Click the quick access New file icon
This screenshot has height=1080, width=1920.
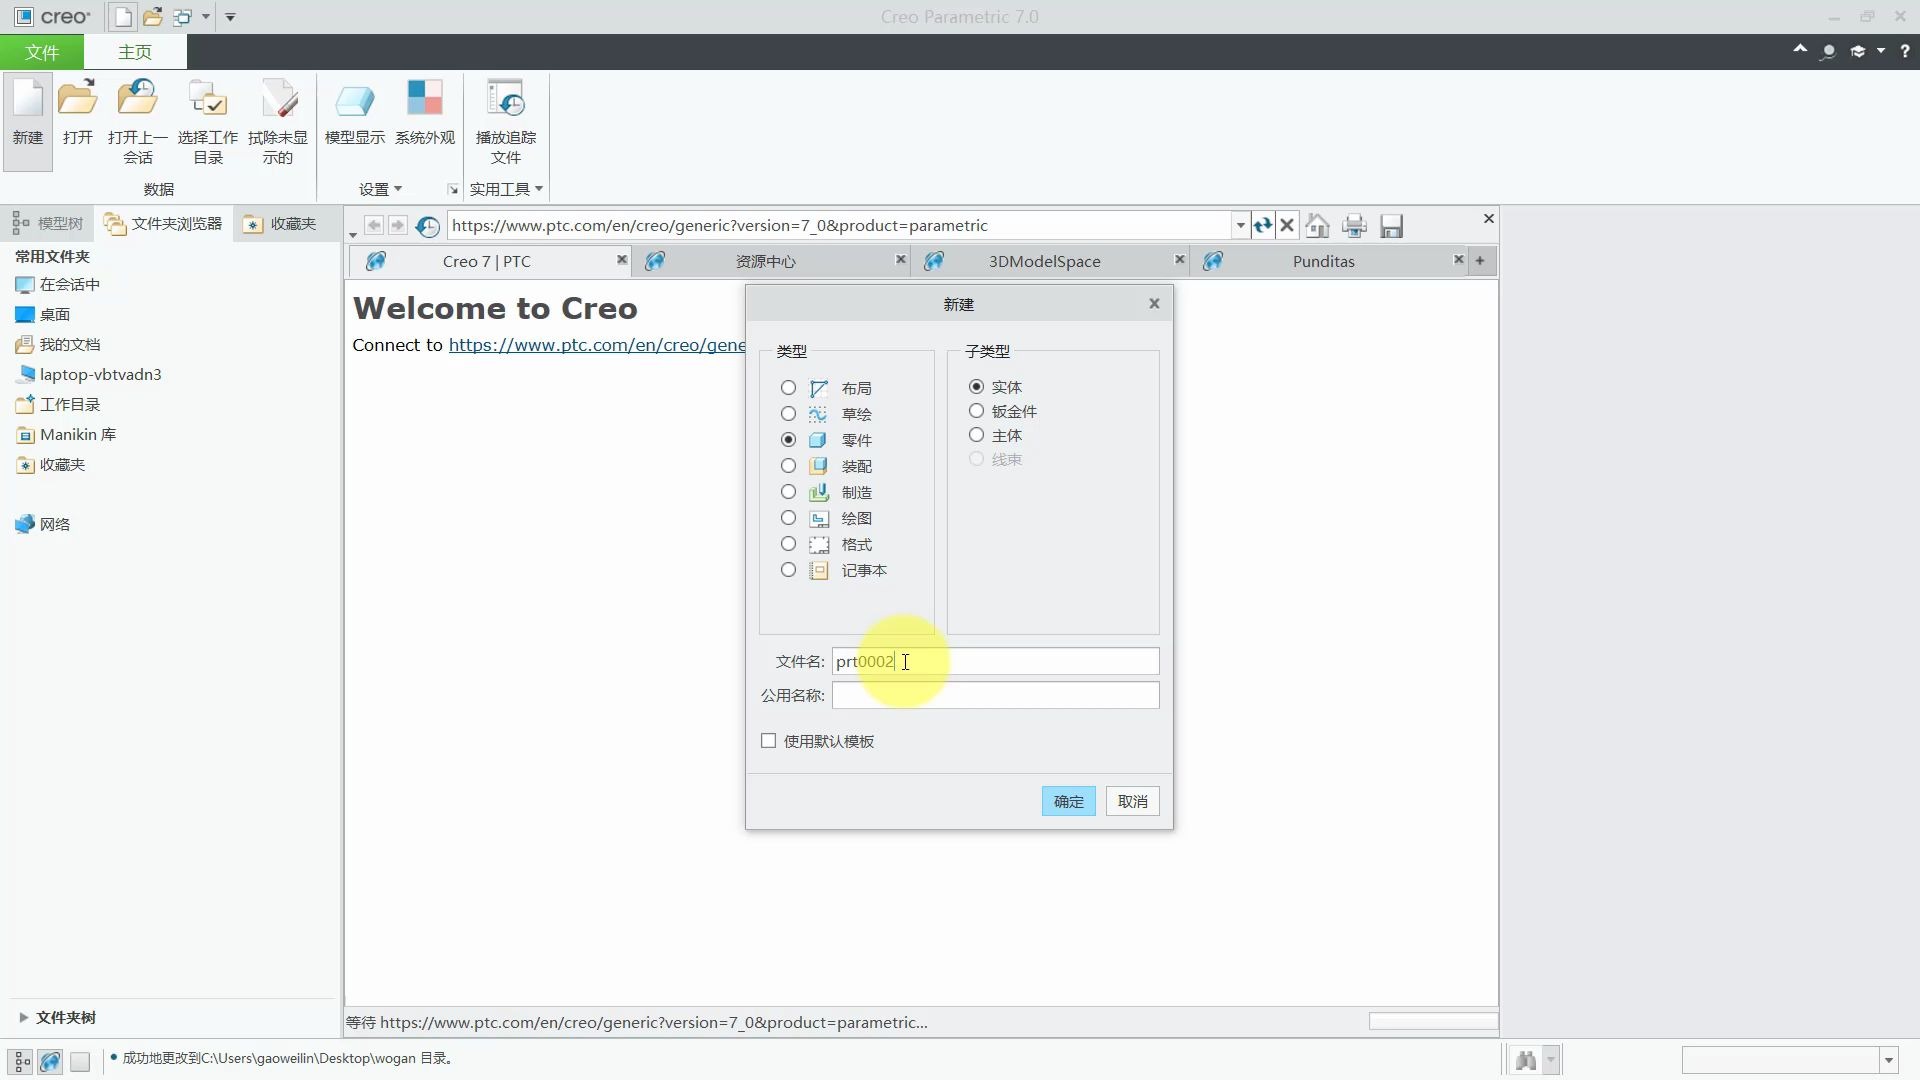click(x=122, y=17)
